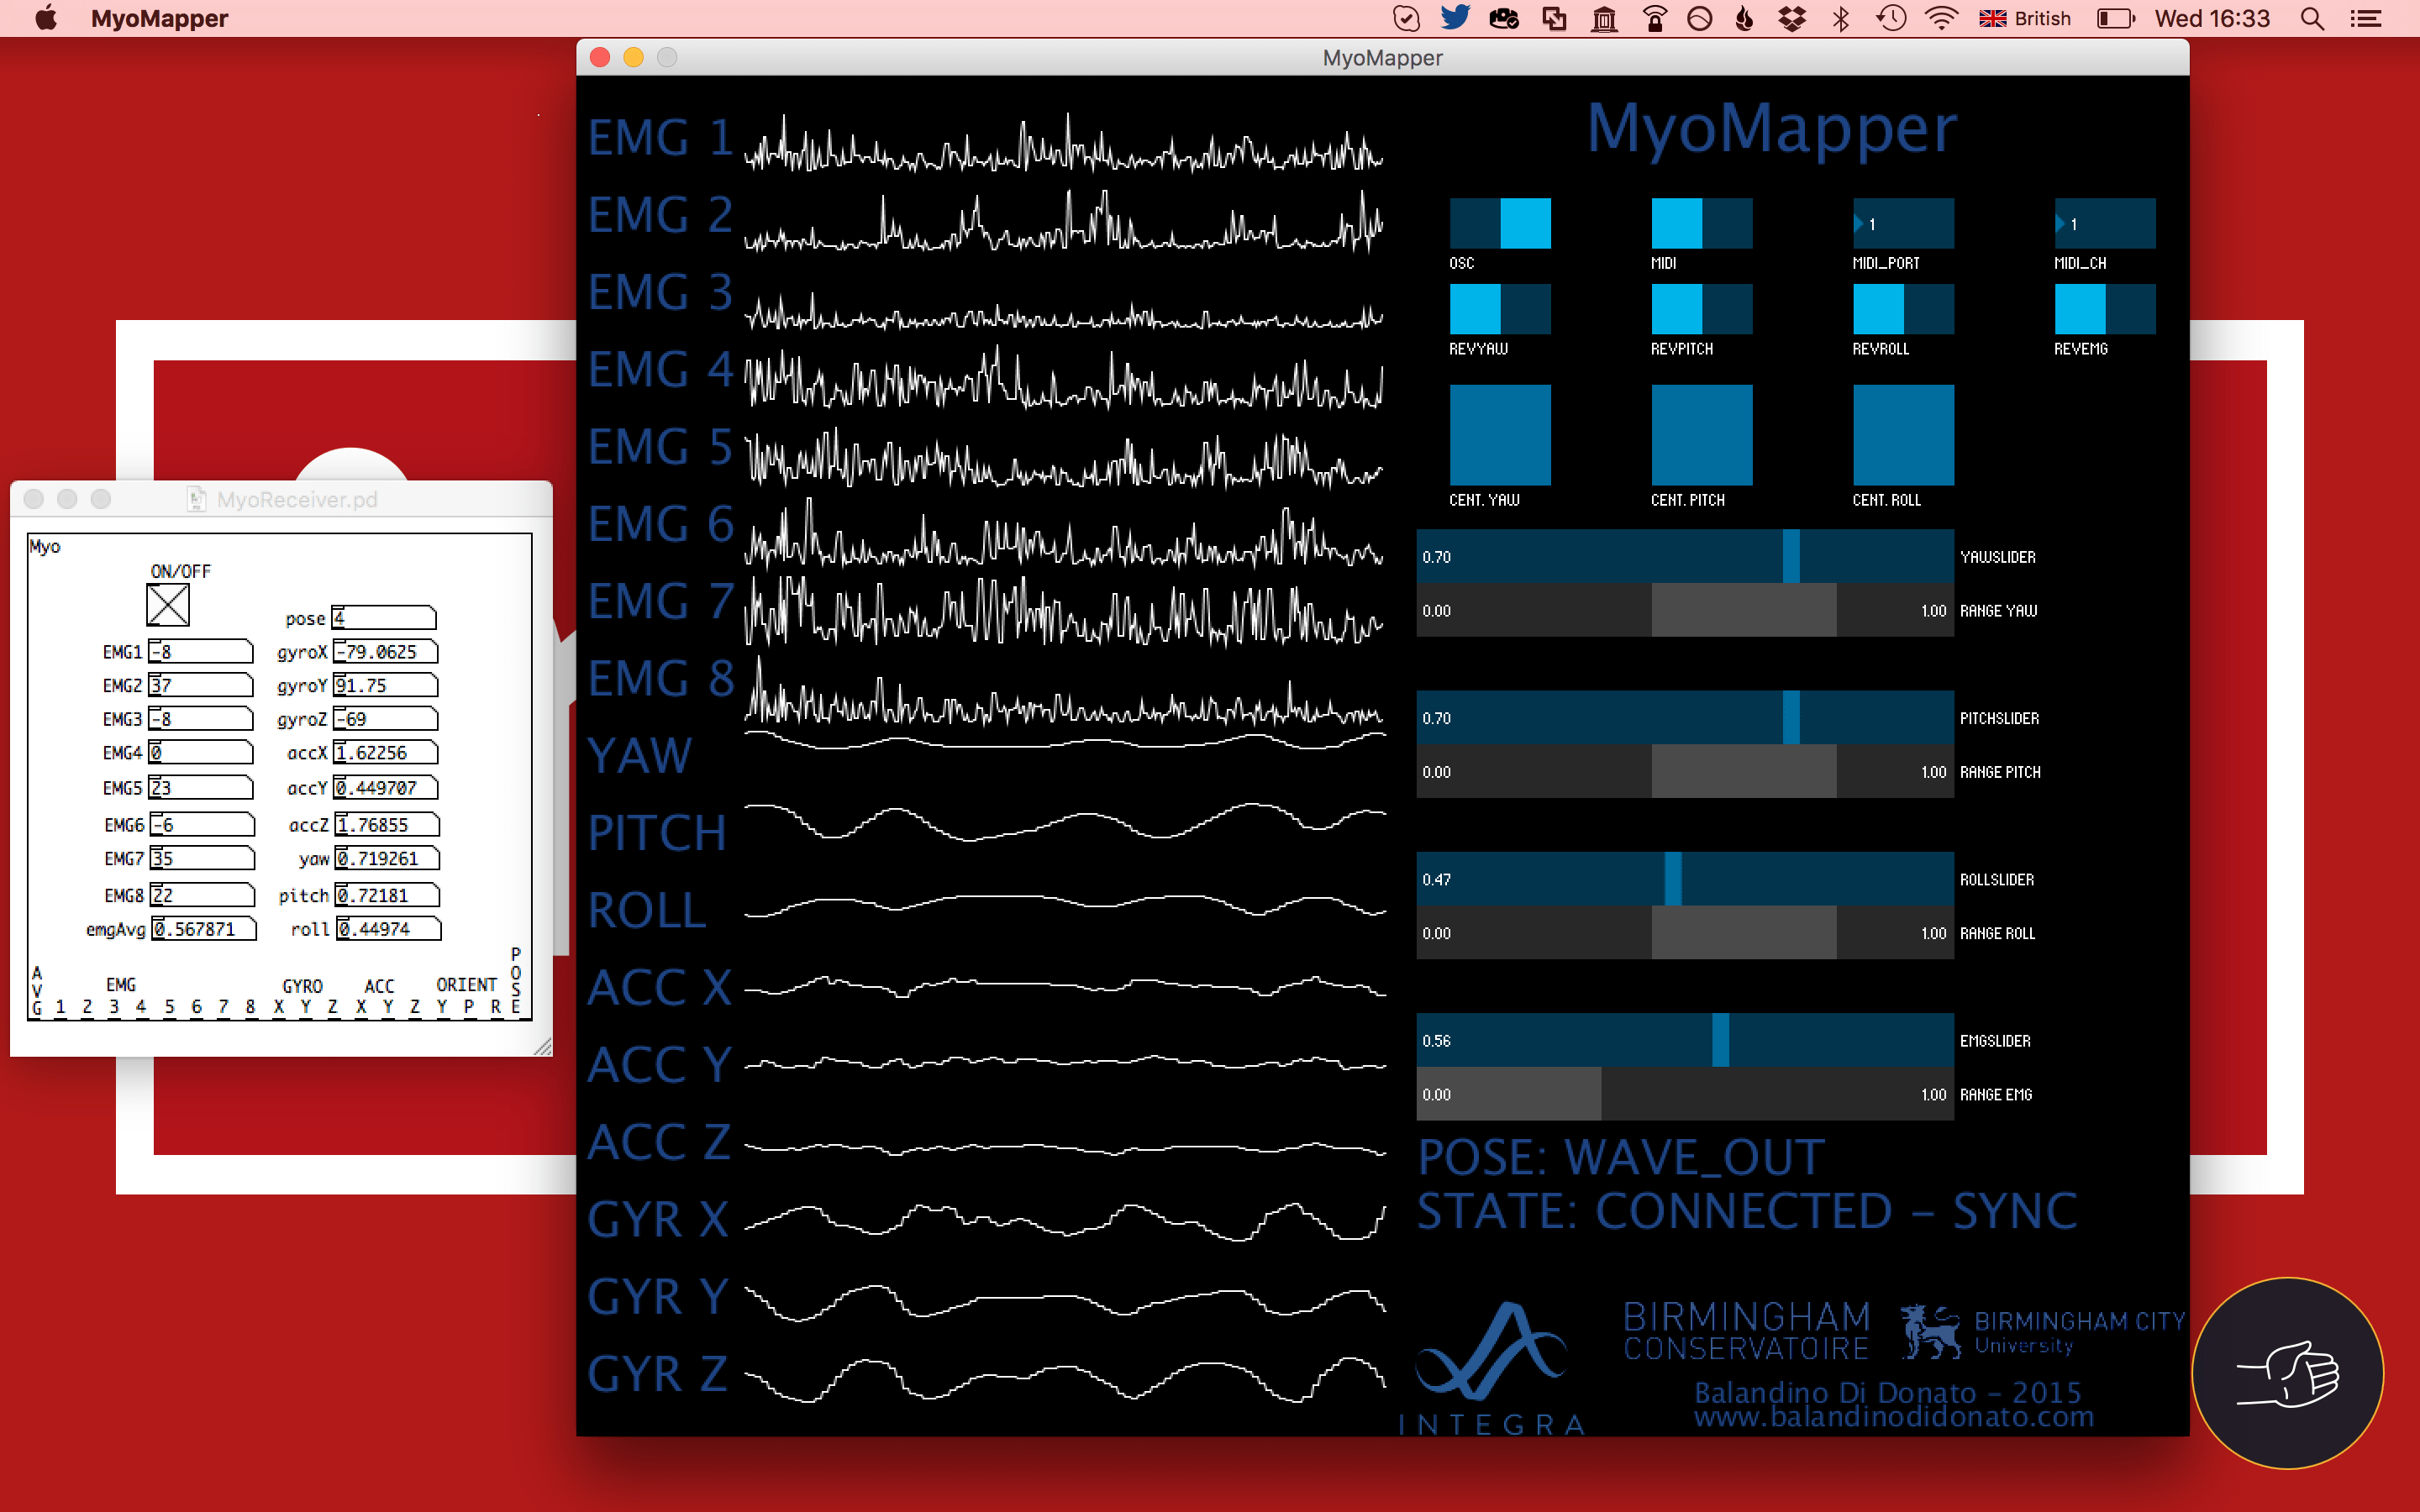Click the game controller menu bar icon

pyautogui.click(x=1504, y=18)
